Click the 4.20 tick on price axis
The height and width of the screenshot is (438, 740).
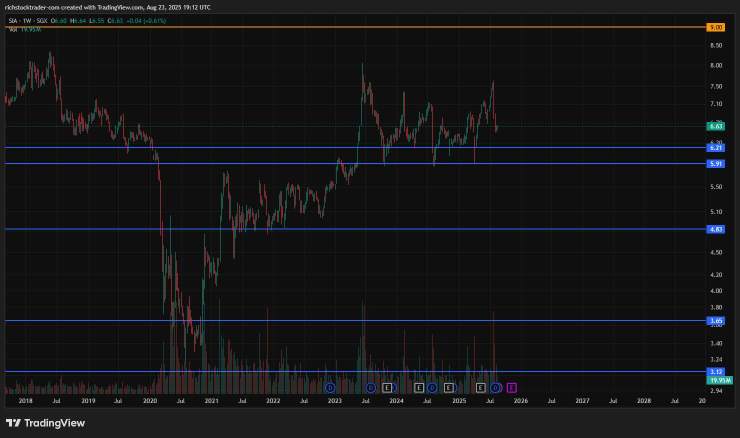(716, 275)
